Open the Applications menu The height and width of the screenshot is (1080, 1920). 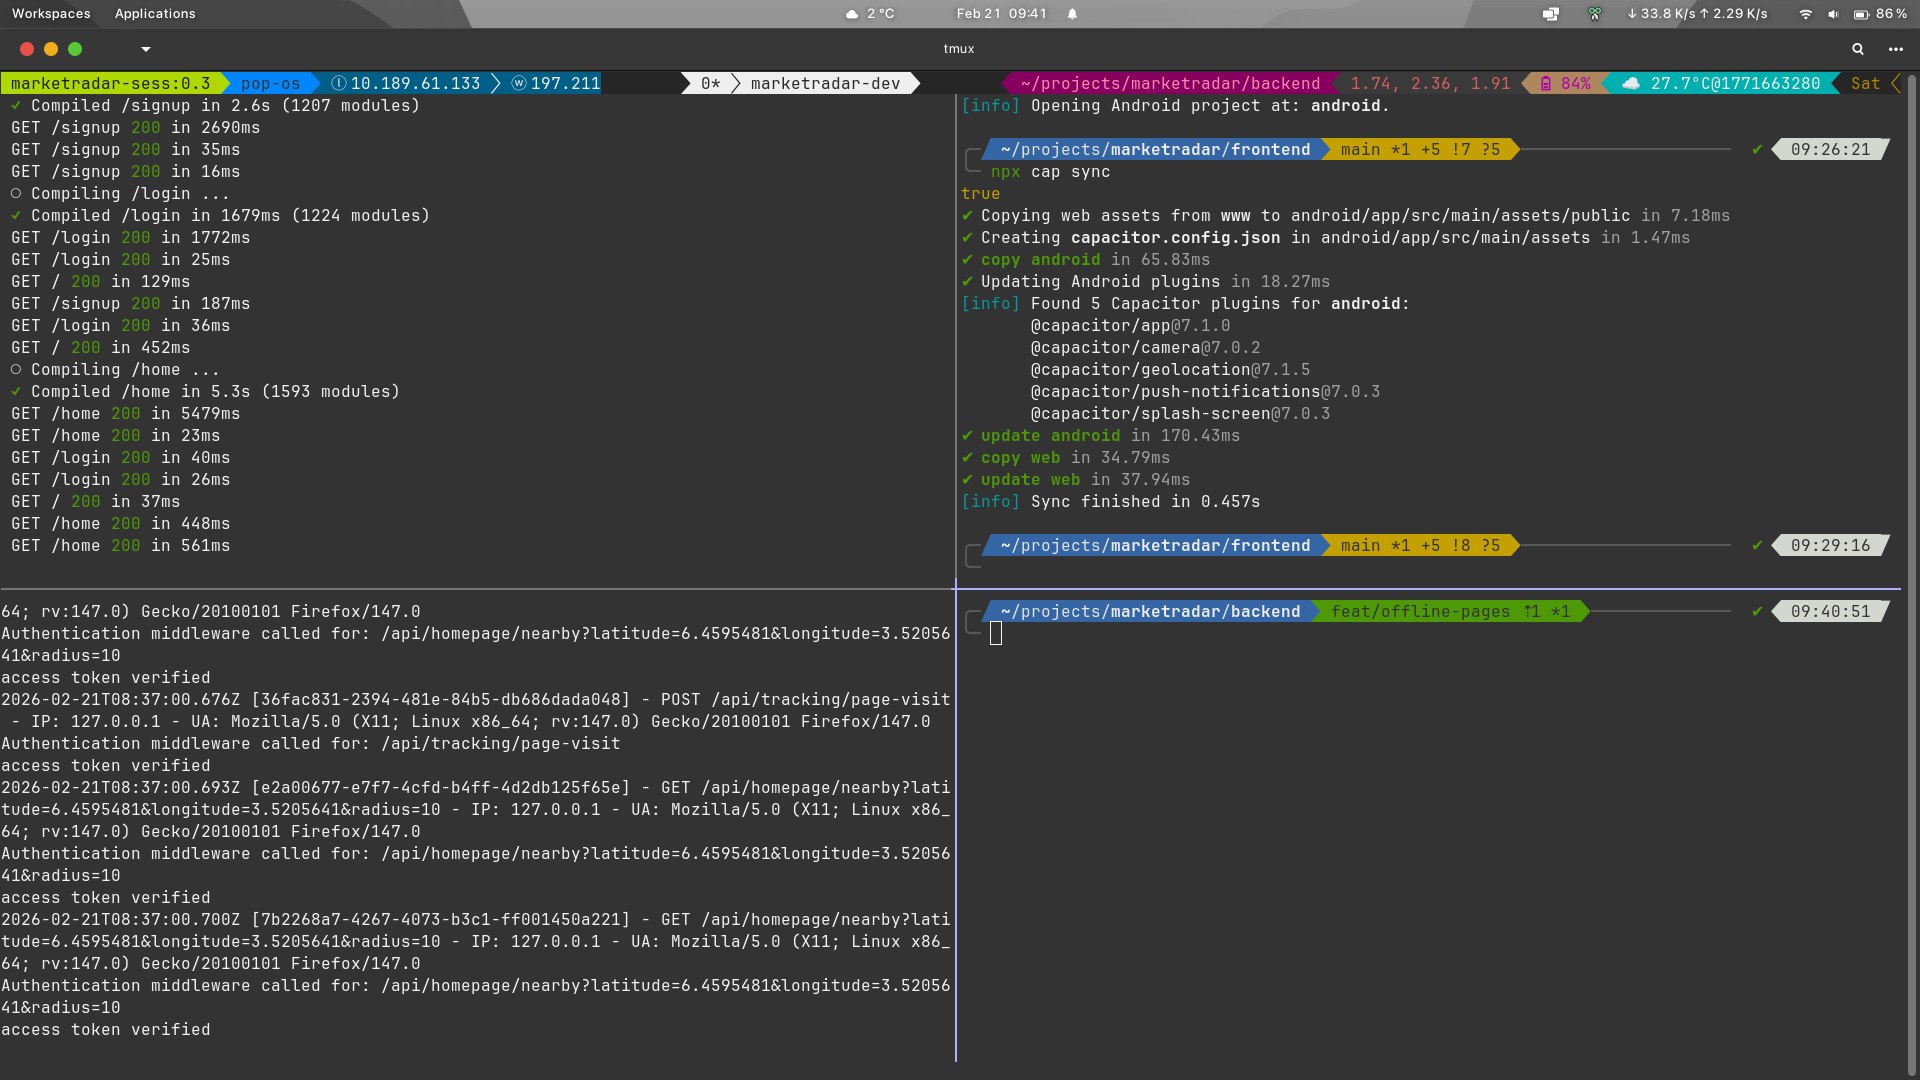[x=155, y=14]
